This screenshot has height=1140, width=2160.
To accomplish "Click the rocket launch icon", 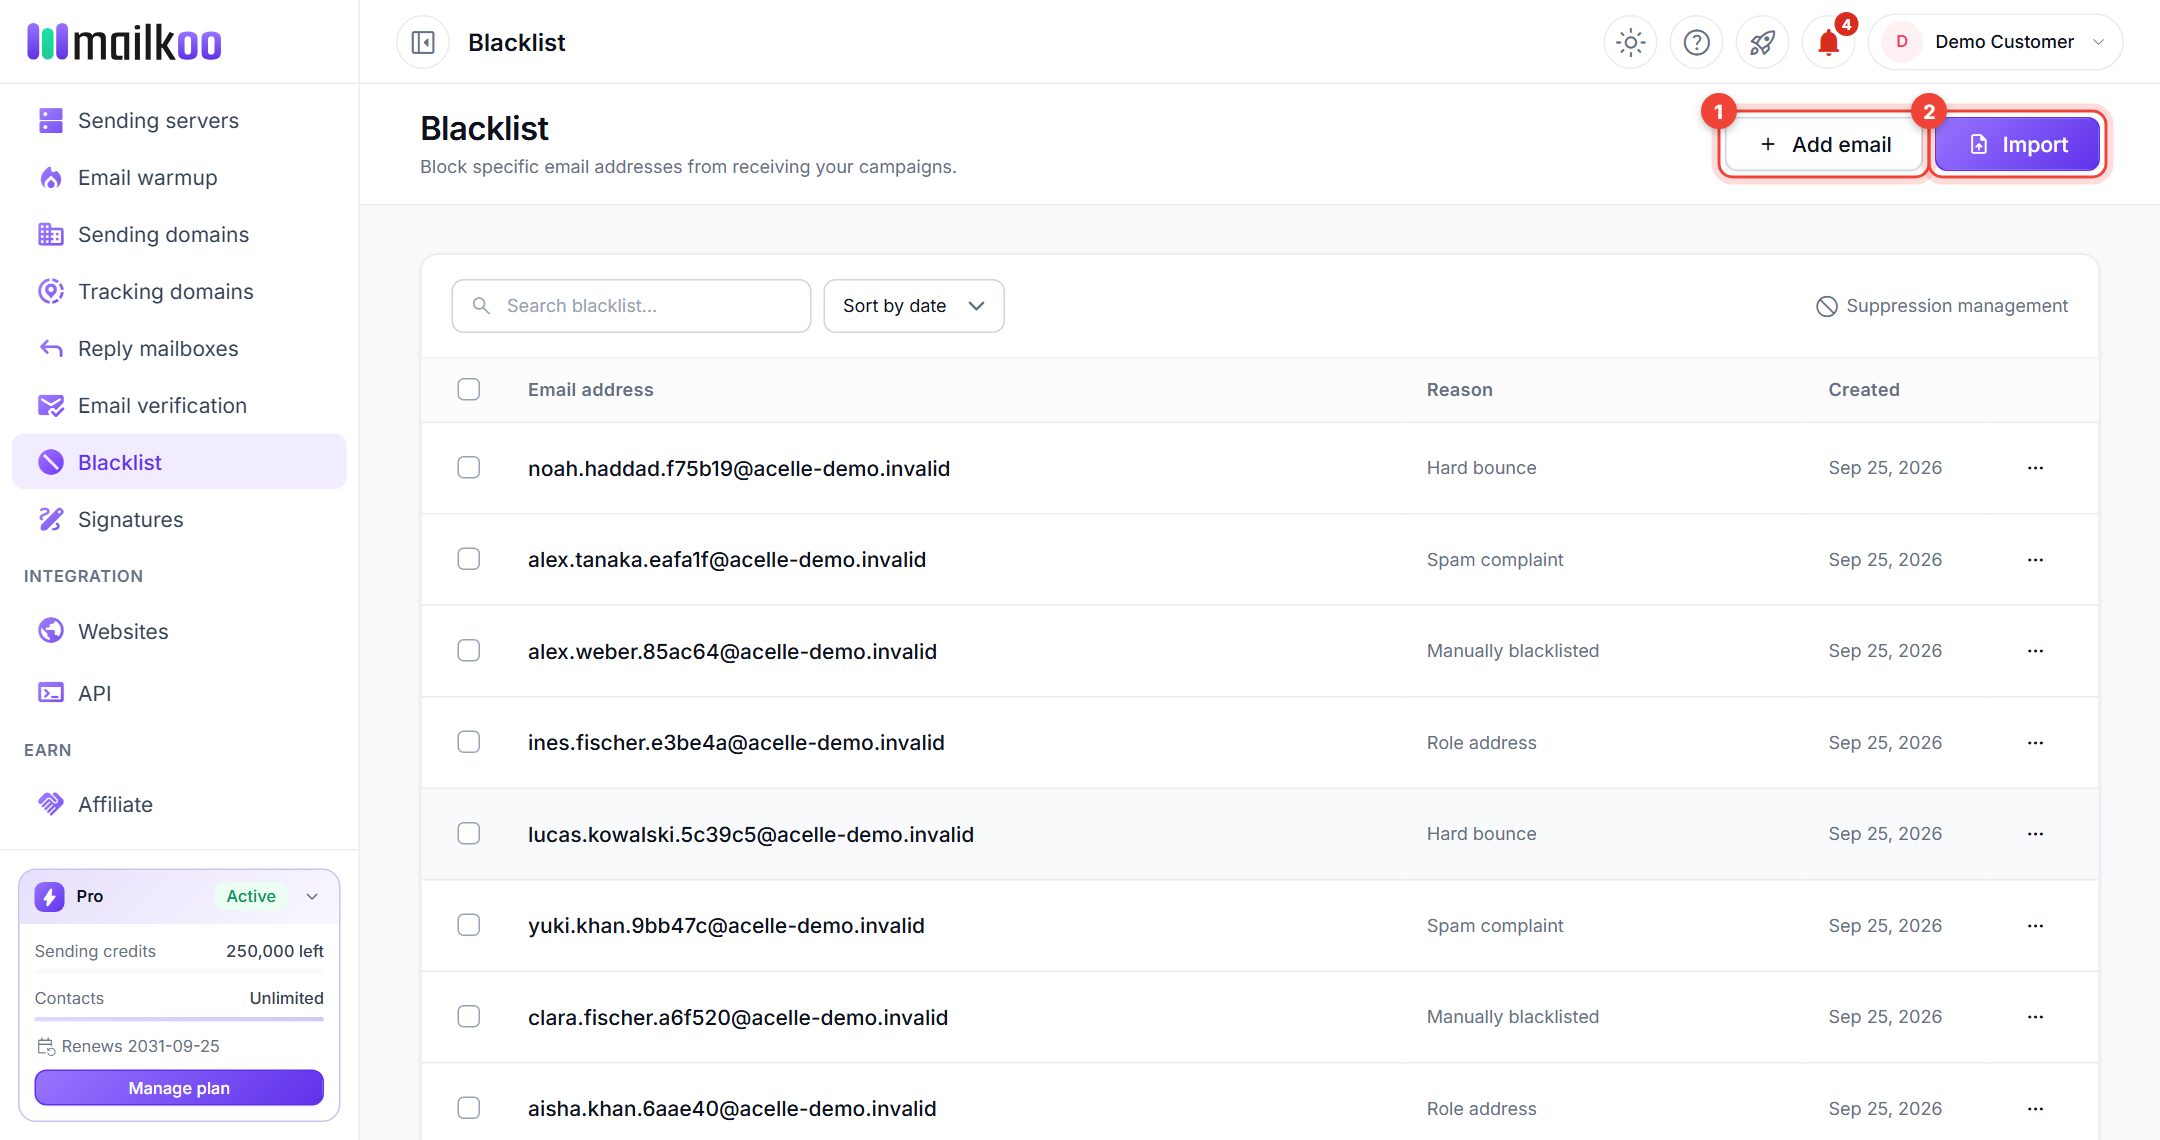I will (x=1762, y=42).
